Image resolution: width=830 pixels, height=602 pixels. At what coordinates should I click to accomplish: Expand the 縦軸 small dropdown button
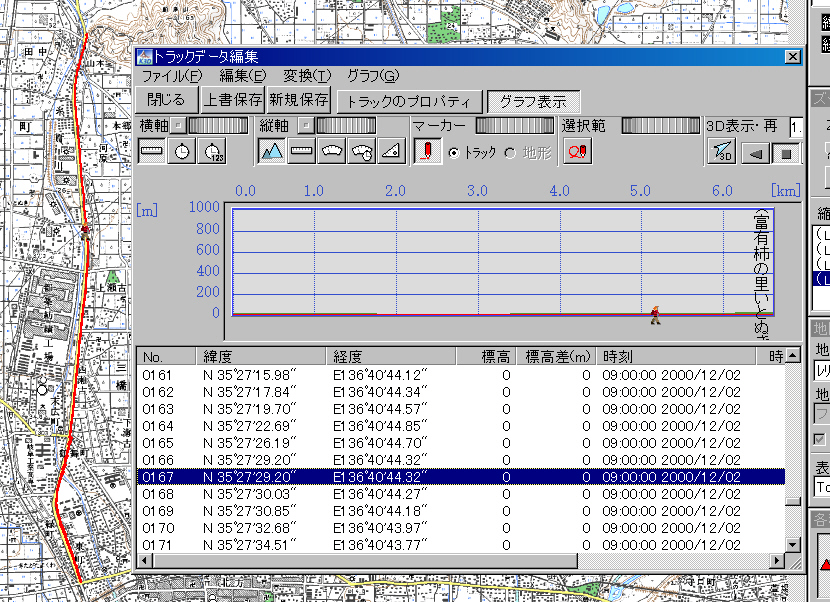305,126
